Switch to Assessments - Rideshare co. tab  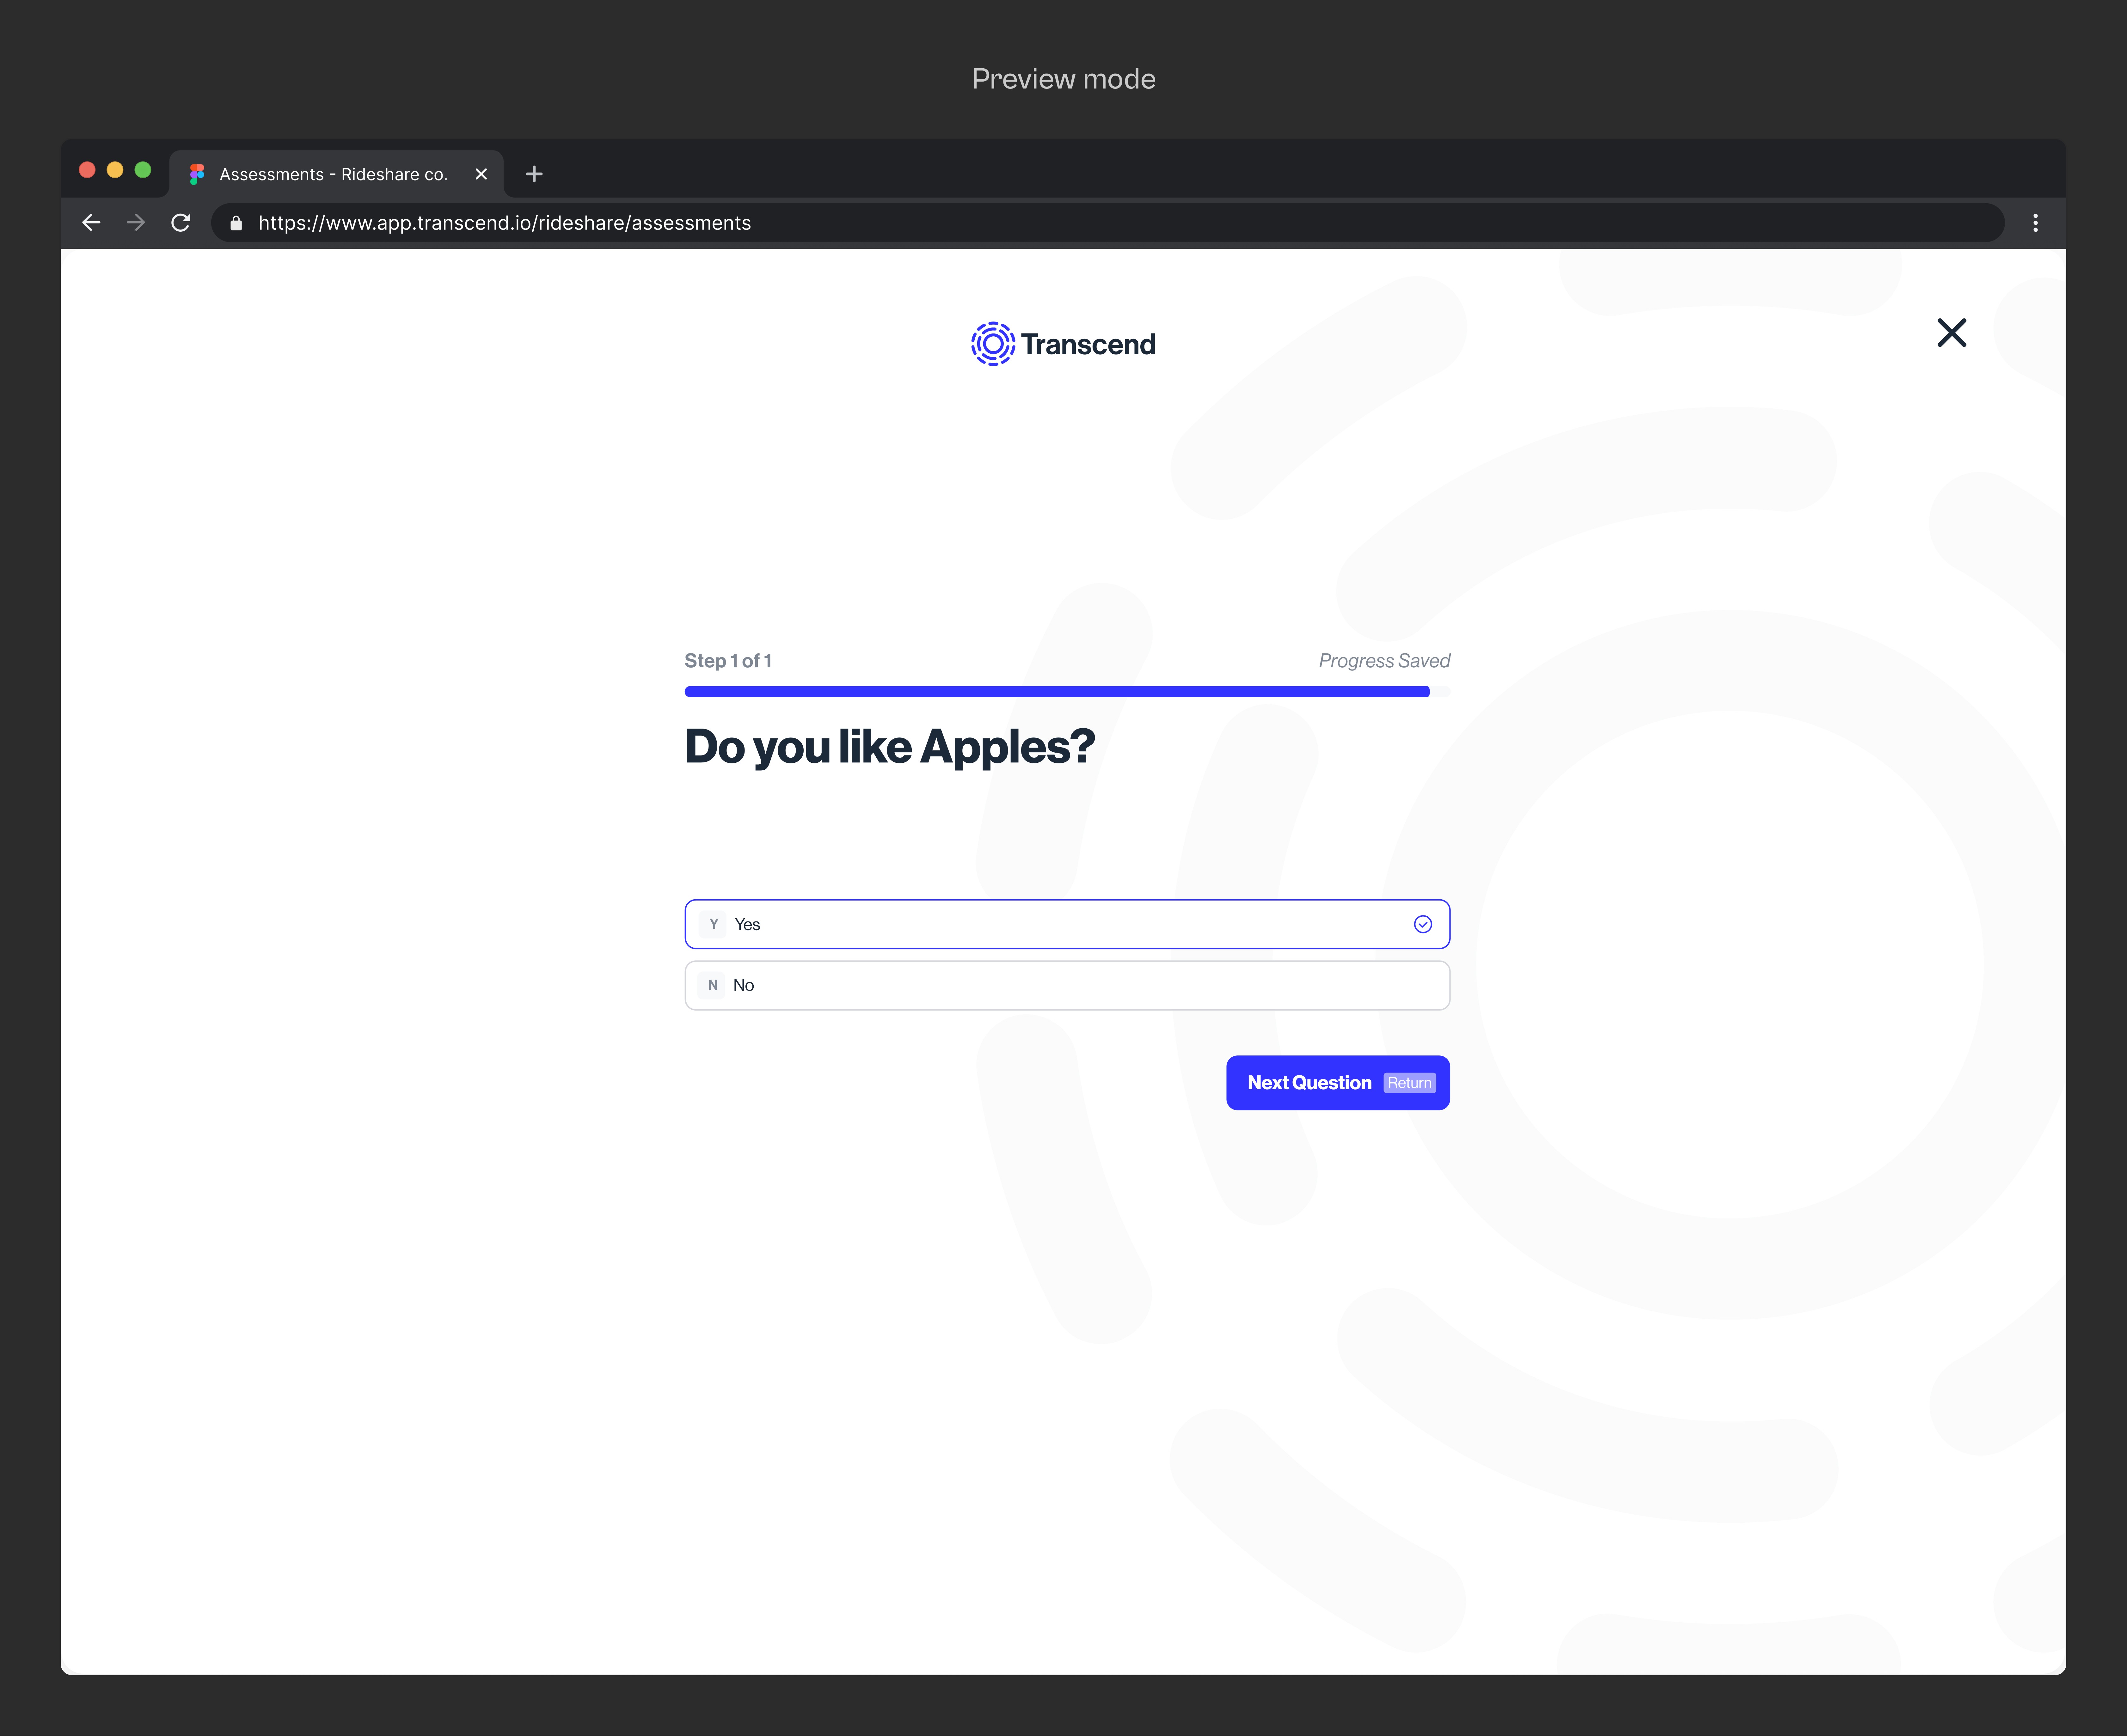pyautogui.click(x=333, y=174)
